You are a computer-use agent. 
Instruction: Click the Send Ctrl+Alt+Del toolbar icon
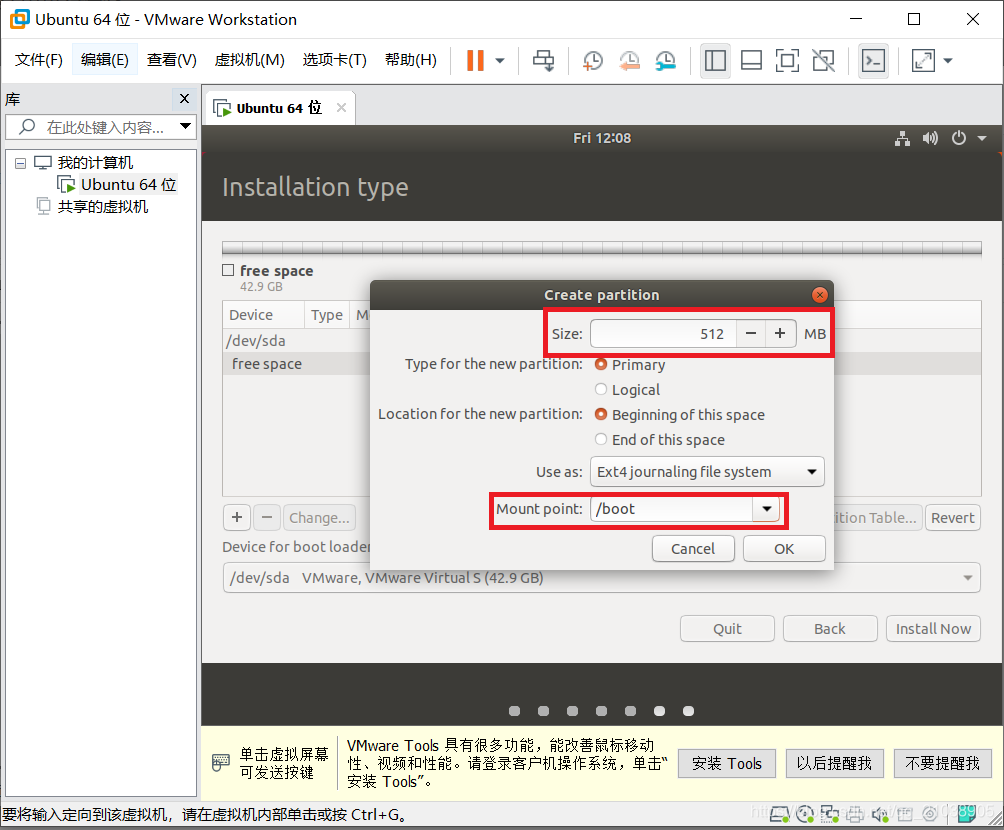(x=544, y=61)
